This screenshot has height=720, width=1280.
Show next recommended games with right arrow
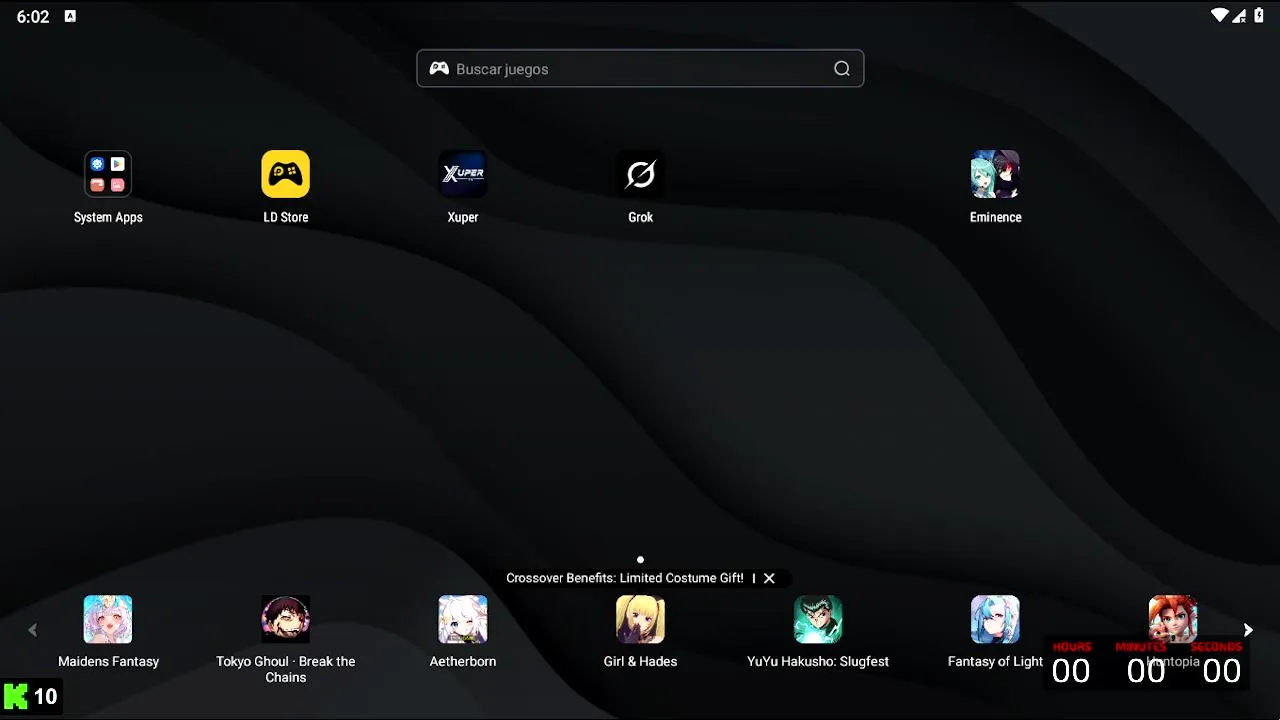1248,630
